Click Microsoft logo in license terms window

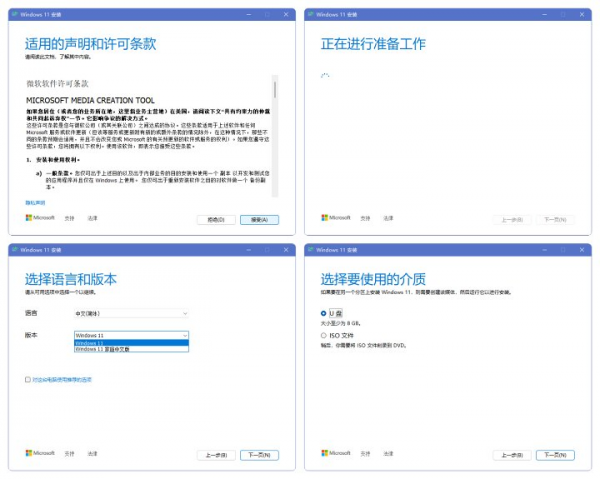40,218
